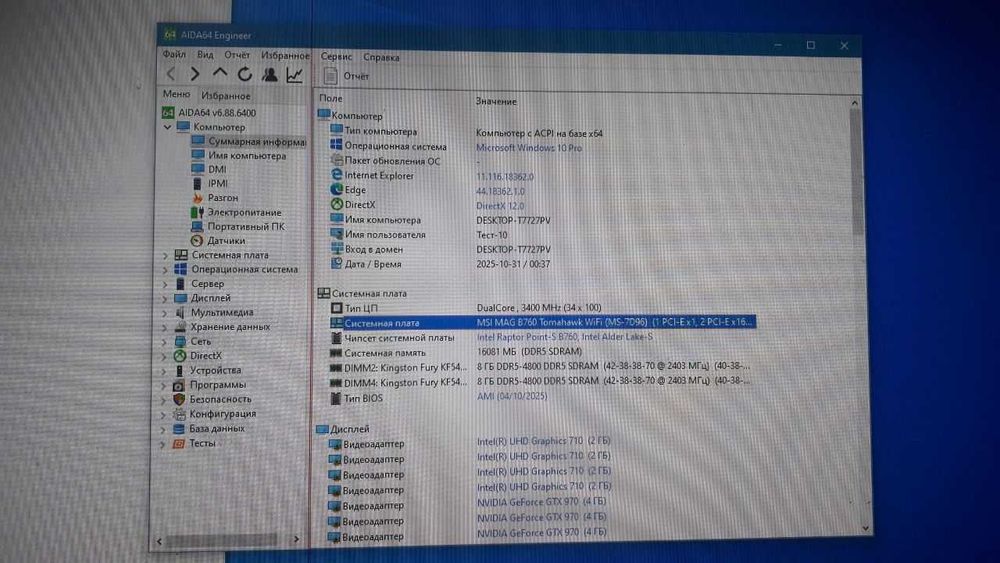
Task: Open the Вид menu
Action: coord(205,55)
